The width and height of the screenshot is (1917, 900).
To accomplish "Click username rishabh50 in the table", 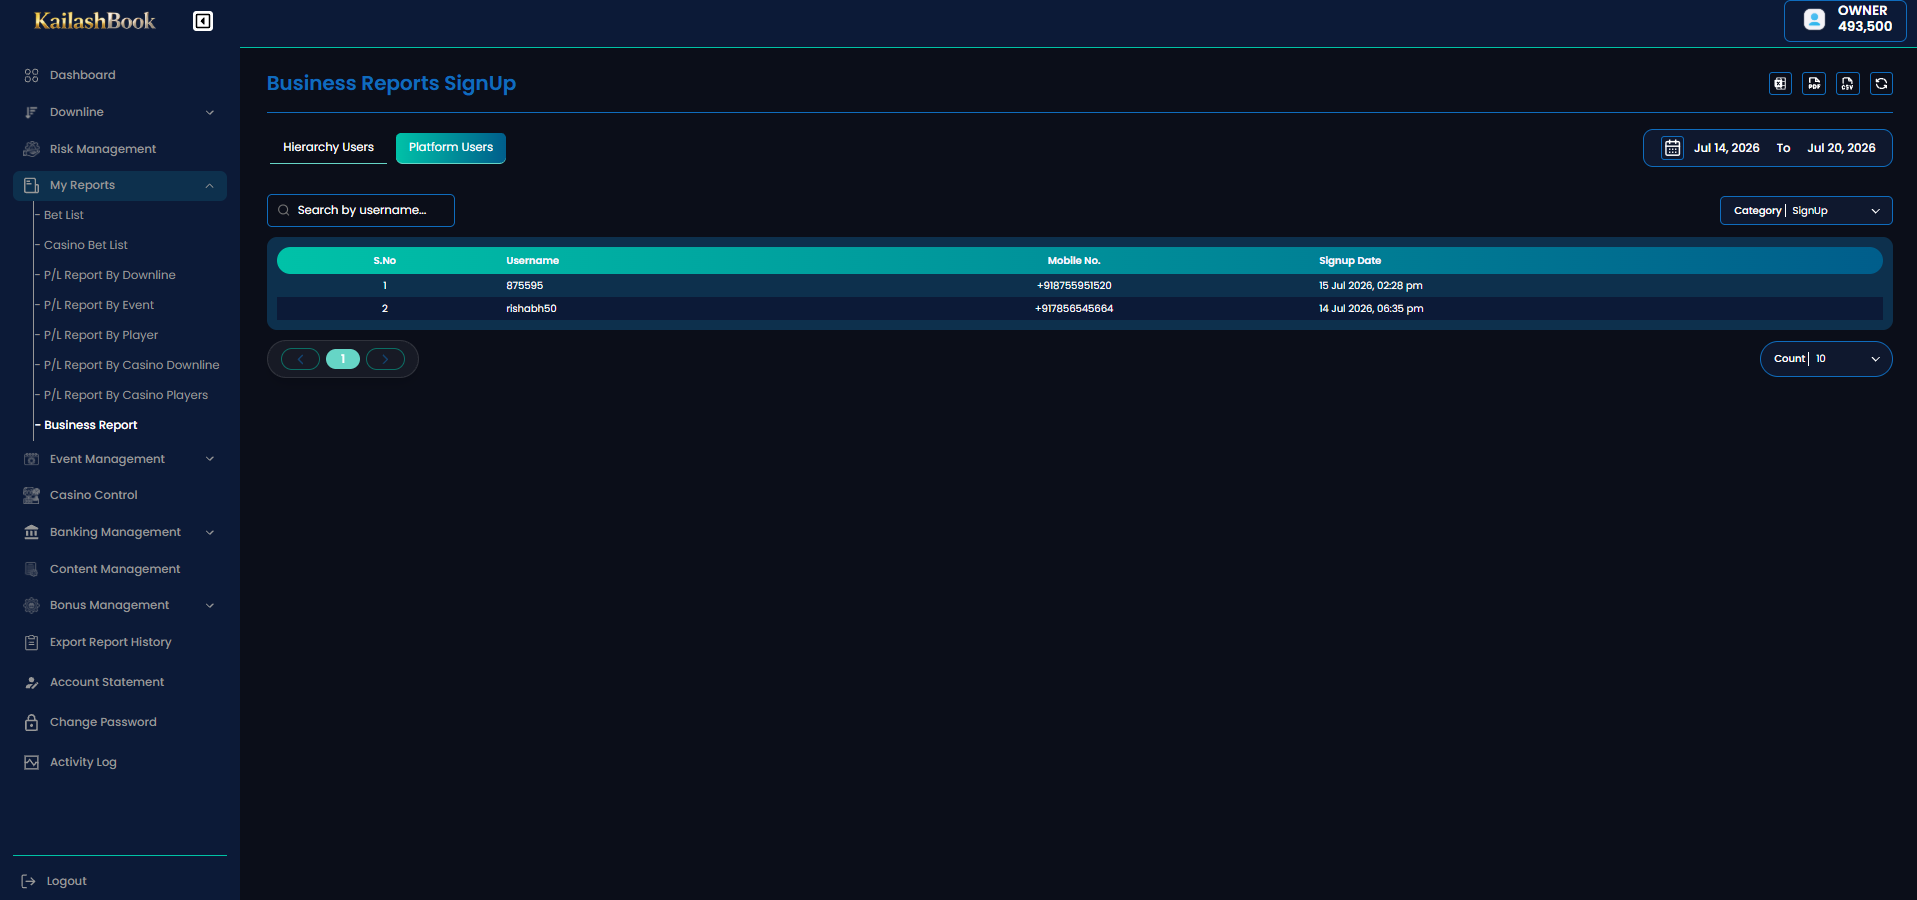I will [531, 309].
